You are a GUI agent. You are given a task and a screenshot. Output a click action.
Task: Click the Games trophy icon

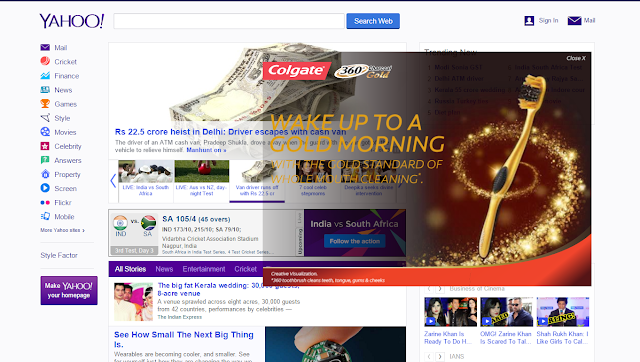click(45, 104)
